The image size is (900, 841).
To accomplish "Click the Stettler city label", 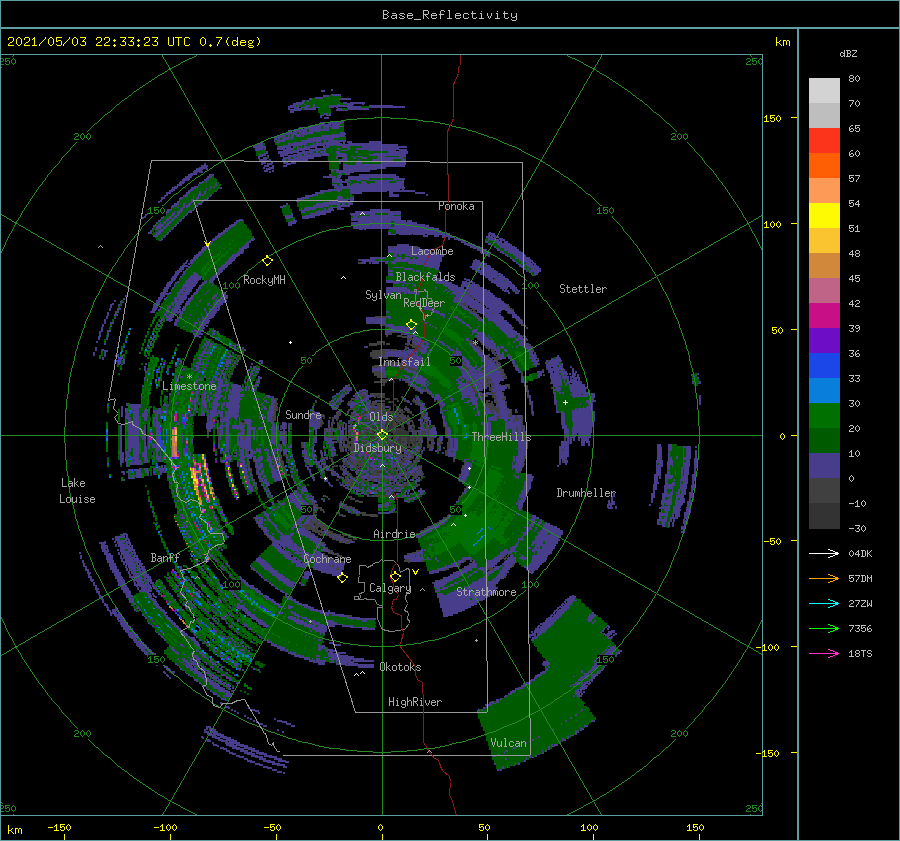I will 583,289.
